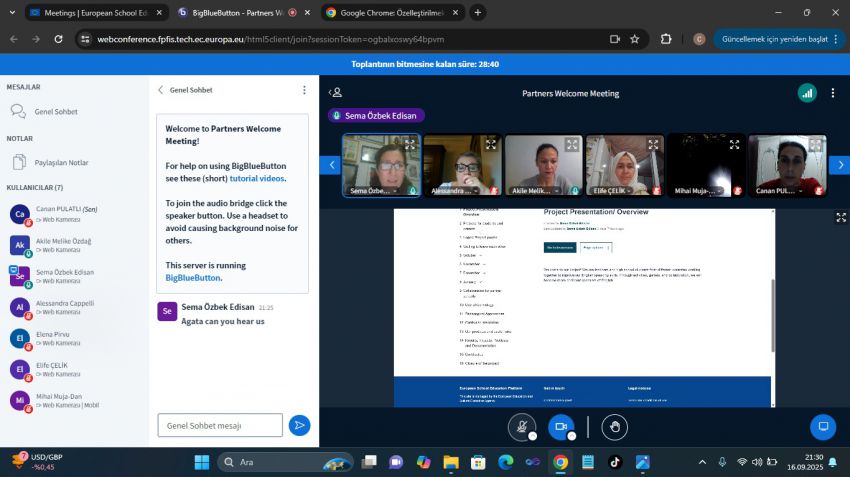
Task: Open chat options three-dot menu
Action: tap(304, 90)
